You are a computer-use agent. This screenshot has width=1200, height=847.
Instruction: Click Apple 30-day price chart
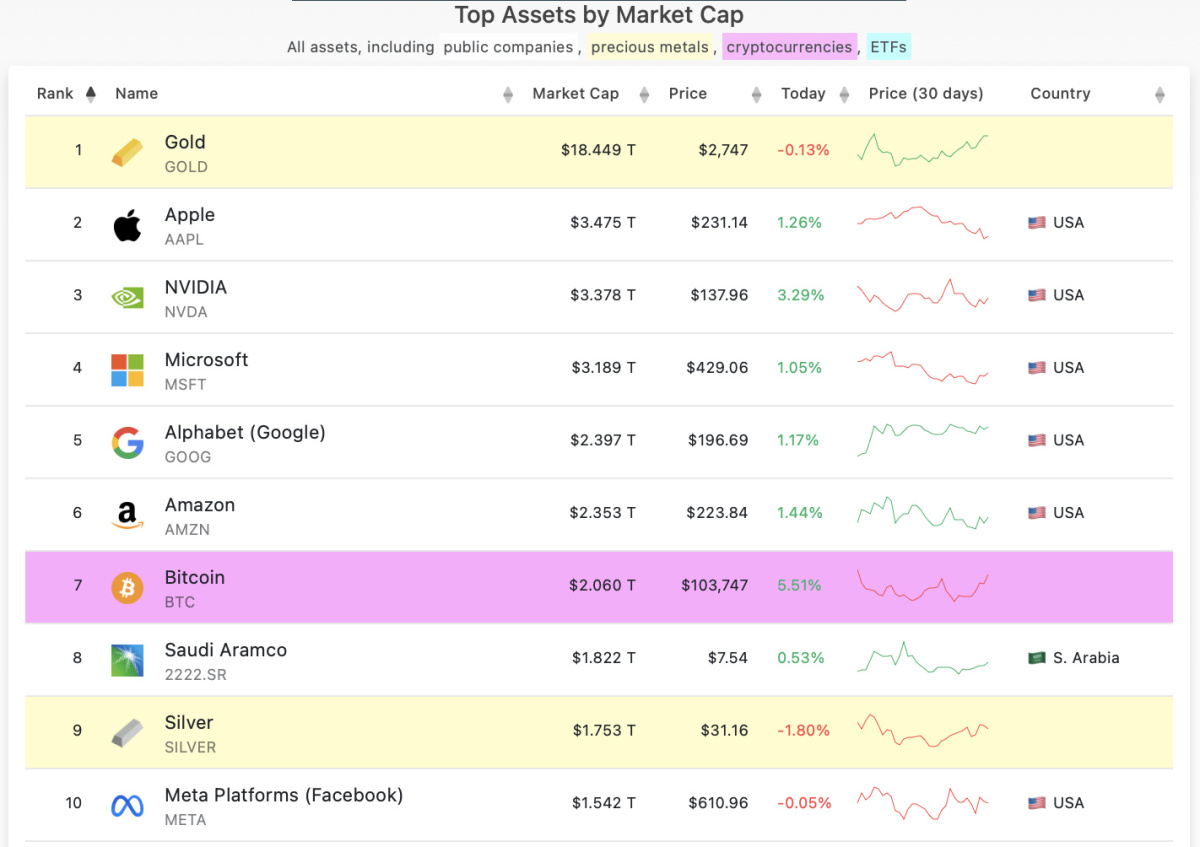point(923,222)
